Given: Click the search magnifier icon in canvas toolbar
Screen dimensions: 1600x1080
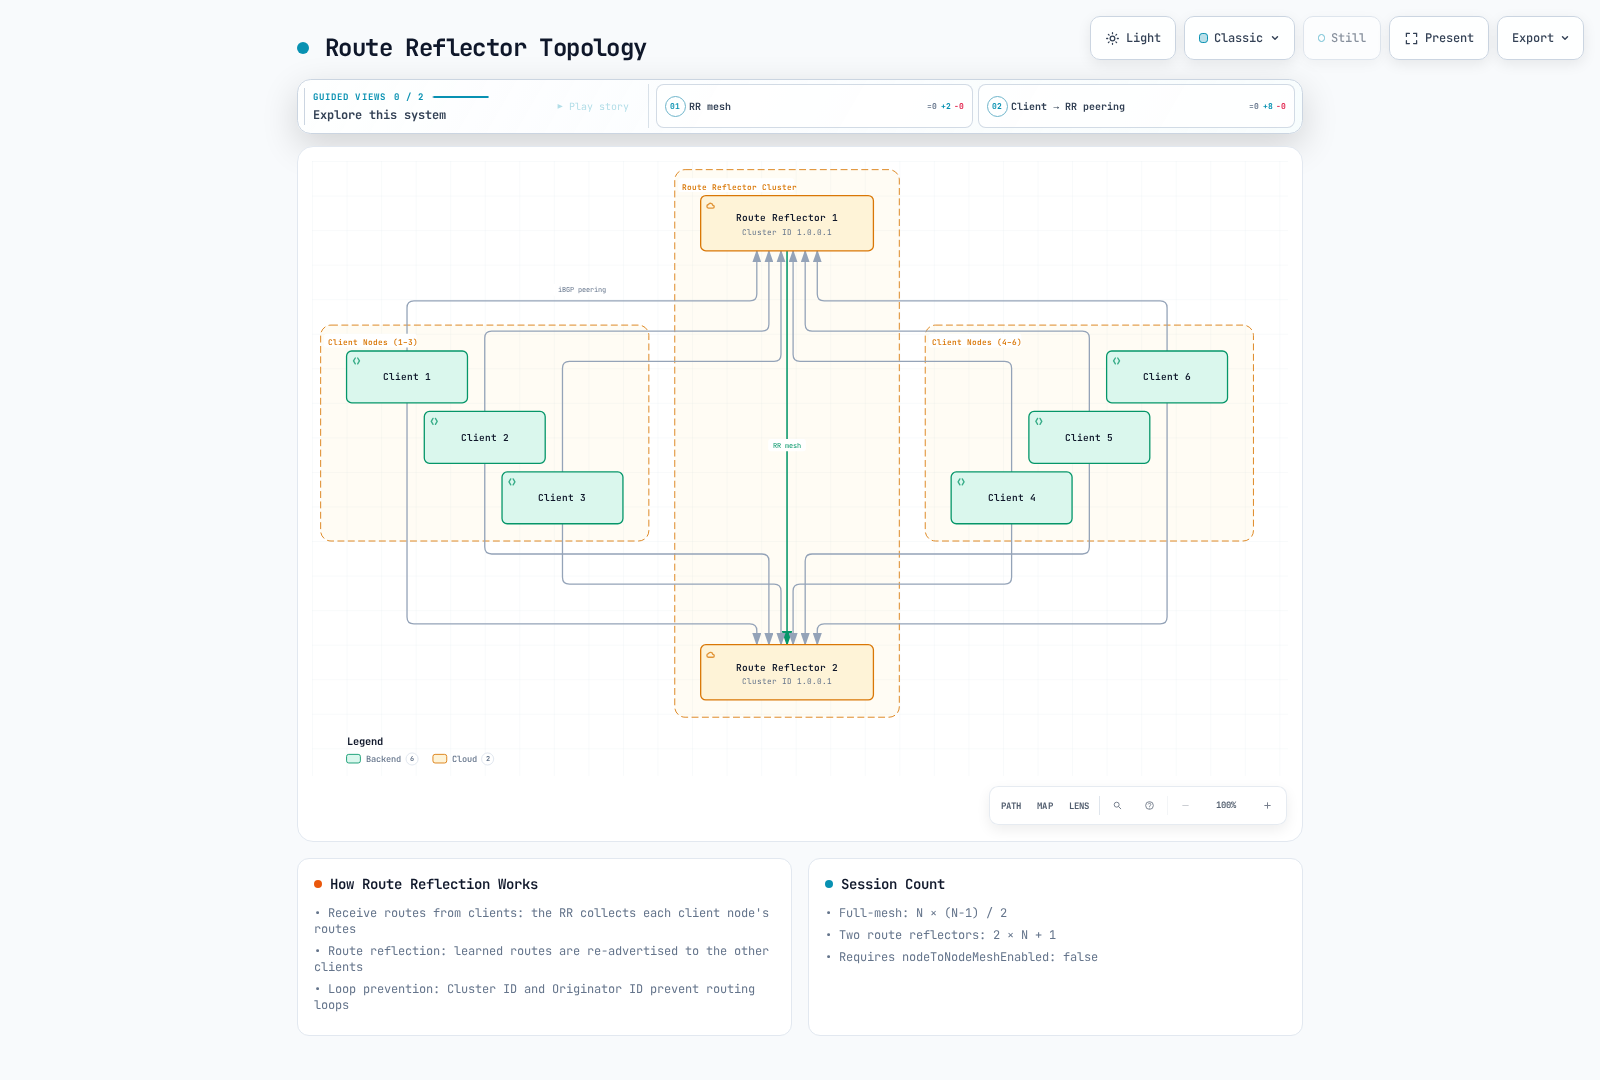Looking at the screenshot, I should coord(1117,806).
